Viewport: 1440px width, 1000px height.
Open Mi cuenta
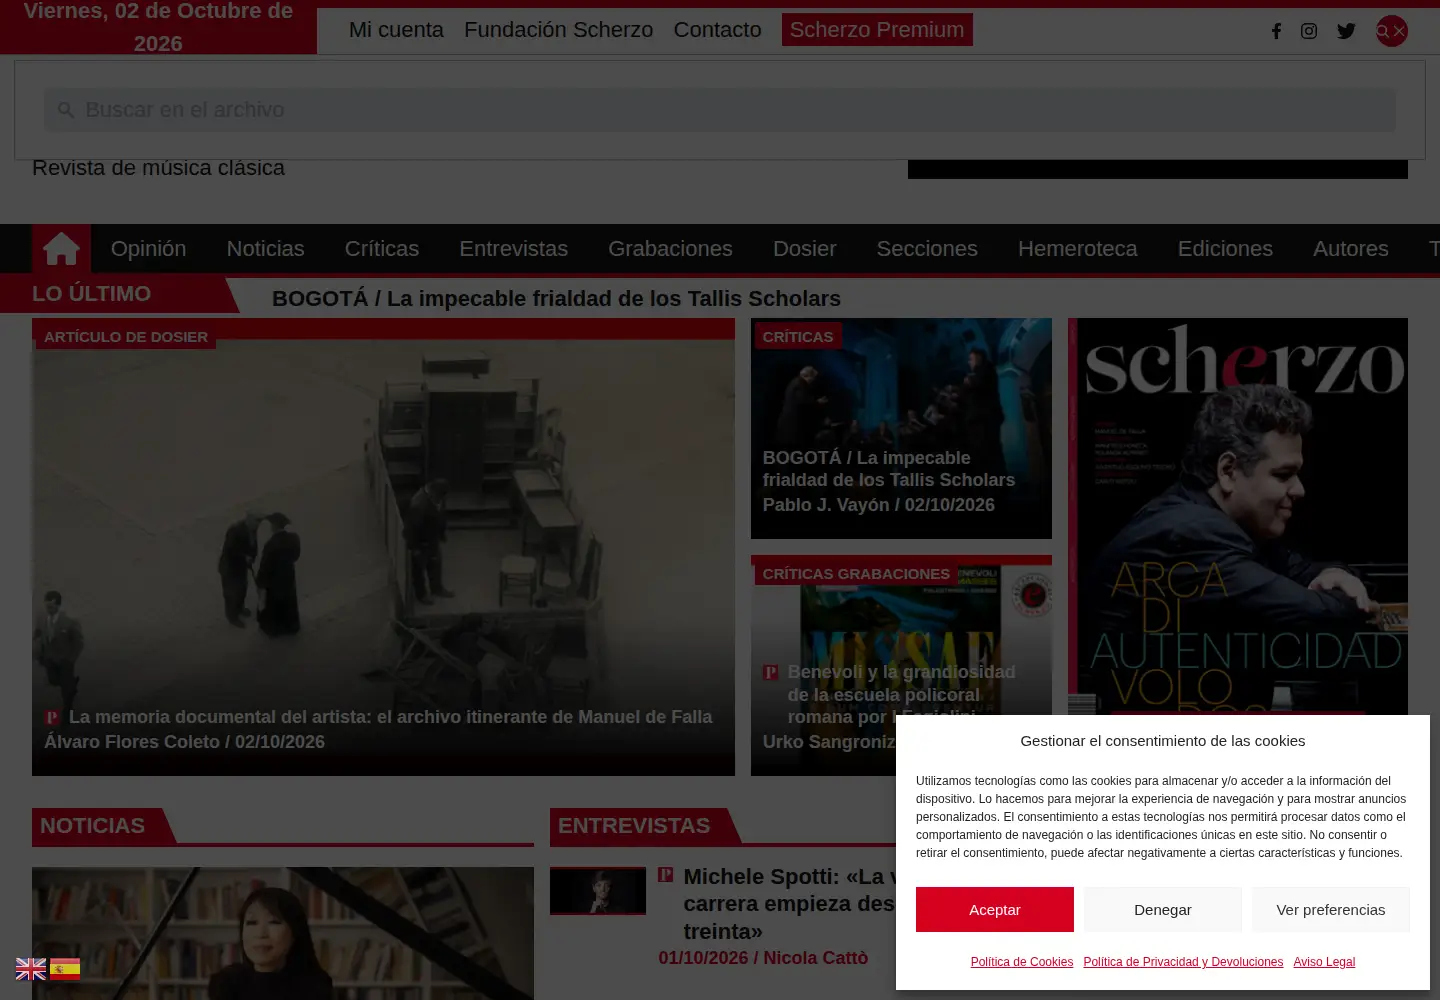[396, 30]
